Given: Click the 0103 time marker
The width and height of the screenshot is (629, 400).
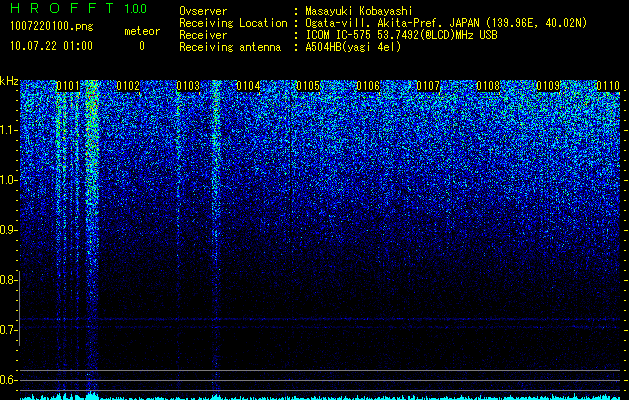Looking at the screenshot, I should click(188, 86).
